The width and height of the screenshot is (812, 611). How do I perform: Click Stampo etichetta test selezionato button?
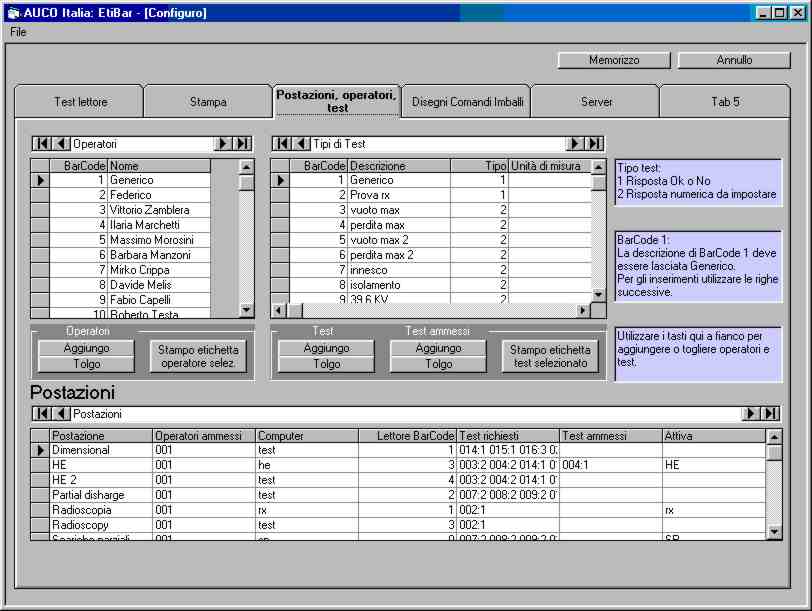550,356
